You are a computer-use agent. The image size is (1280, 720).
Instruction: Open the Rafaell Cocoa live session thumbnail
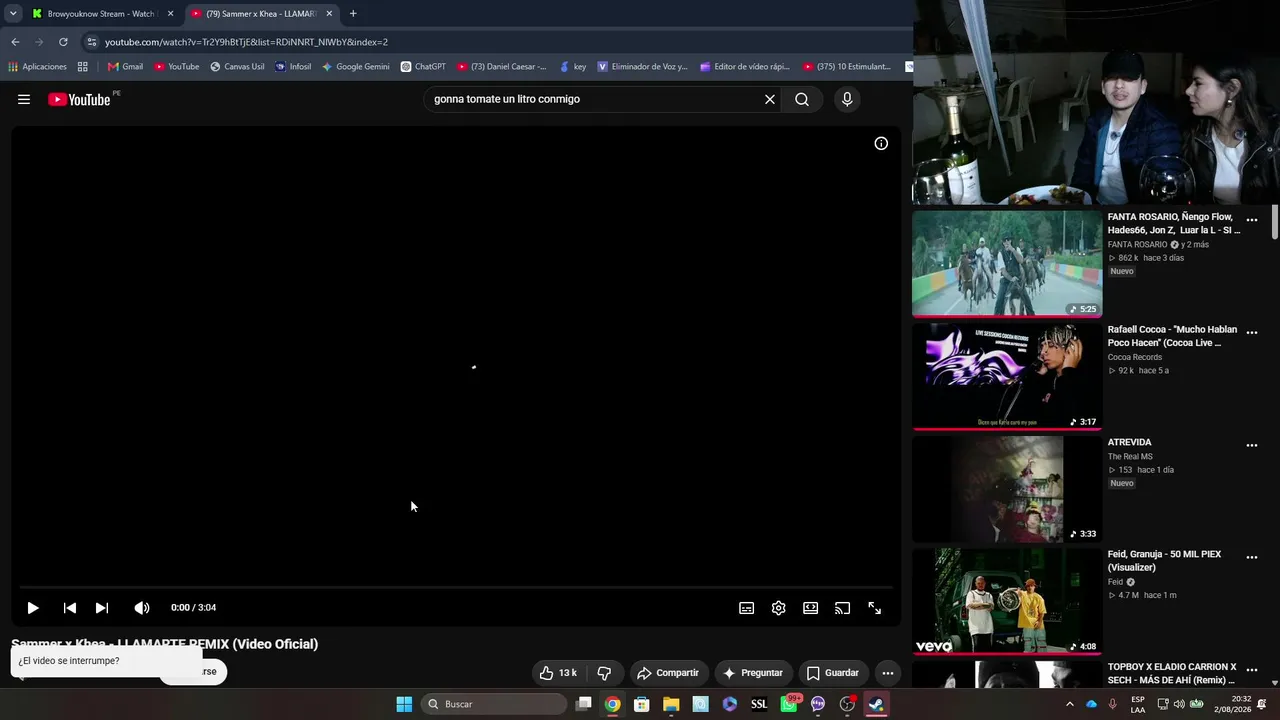pos(1007,376)
